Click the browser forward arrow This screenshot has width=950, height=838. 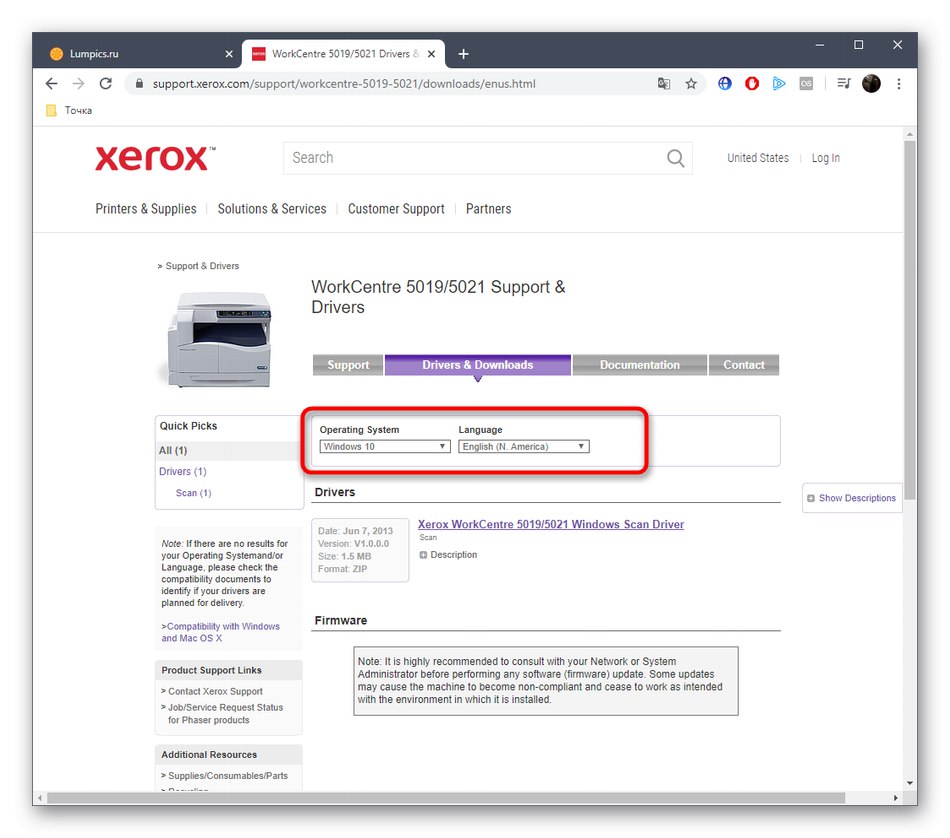(x=78, y=84)
